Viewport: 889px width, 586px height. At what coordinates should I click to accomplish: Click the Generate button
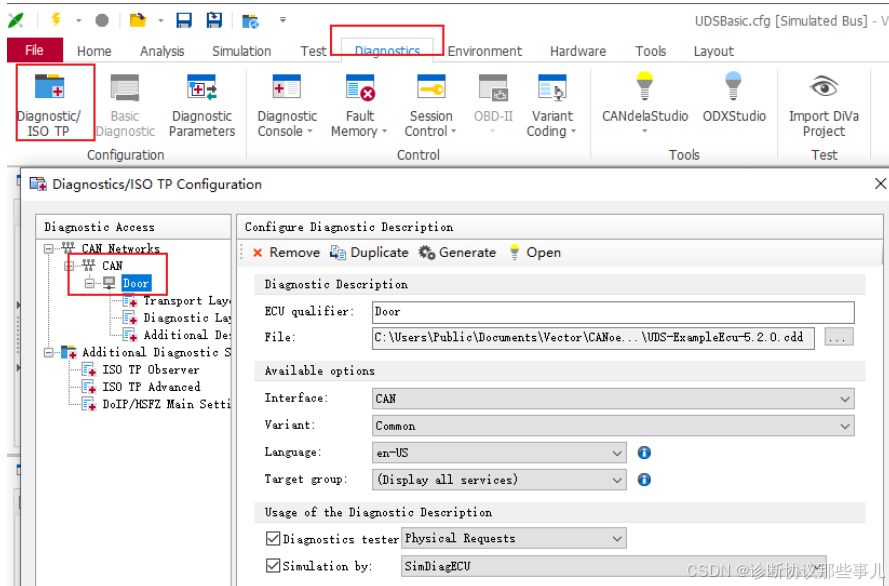pos(457,252)
